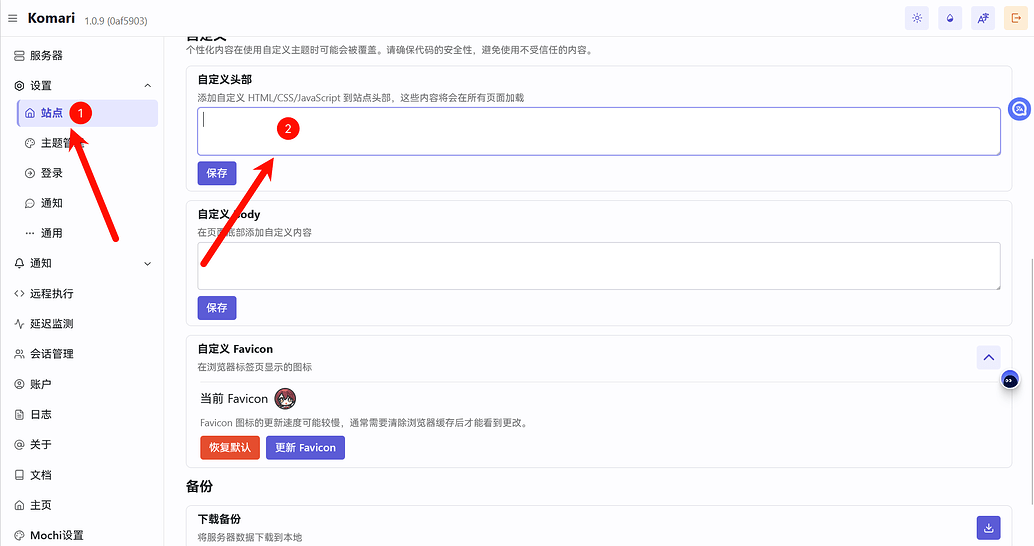This screenshot has height=546, width=1034.
Task: Click the current Favicon avatar image
Action: point(285,398)
